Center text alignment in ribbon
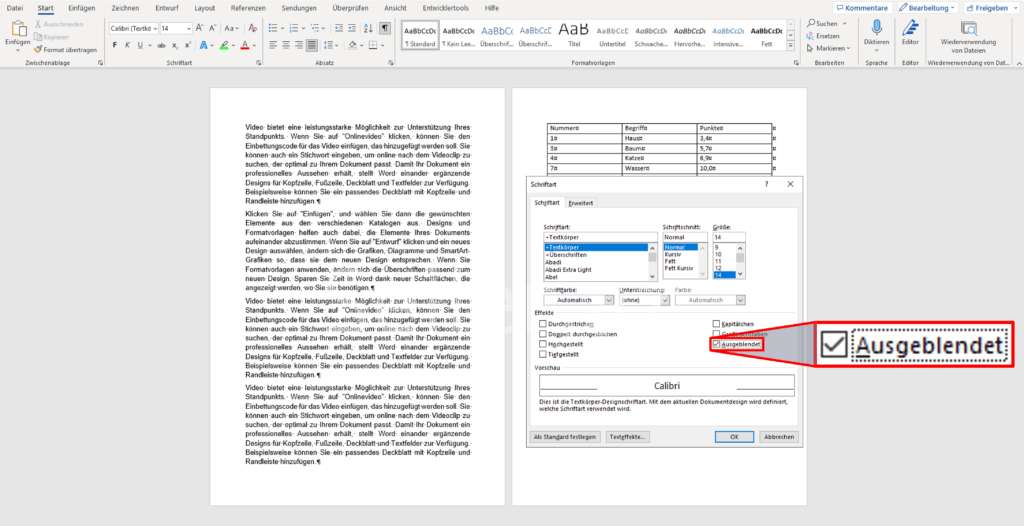The image size is (1024, 526). coord(286,45)
